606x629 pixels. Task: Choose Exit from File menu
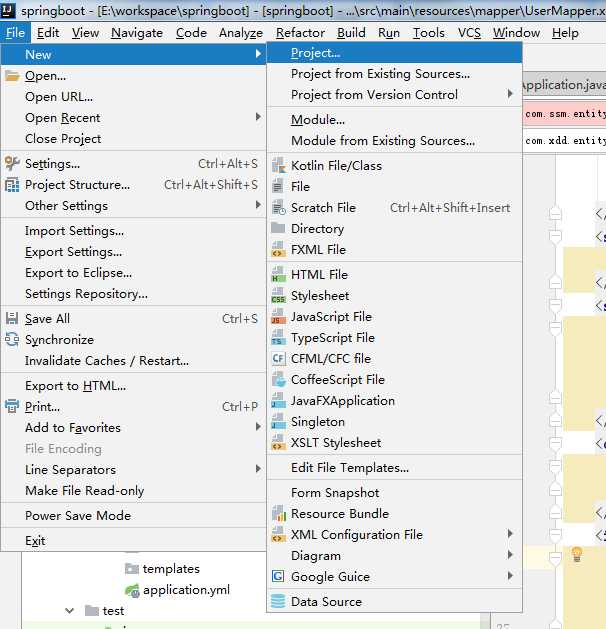coord(133,541)
